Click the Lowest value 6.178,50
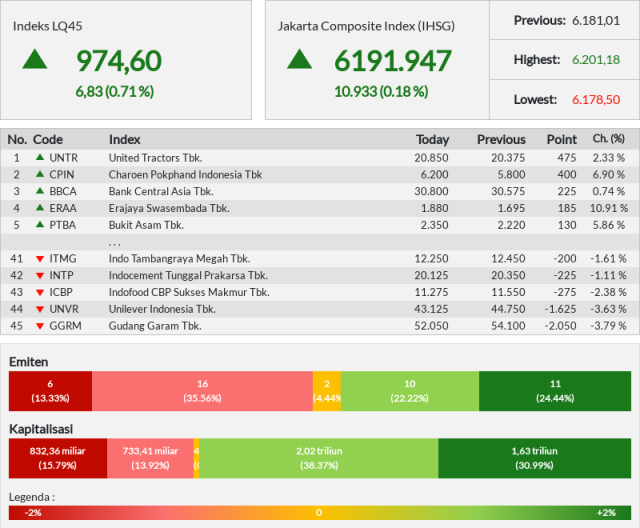The image size is (640, 528). [x=596, y=100]
